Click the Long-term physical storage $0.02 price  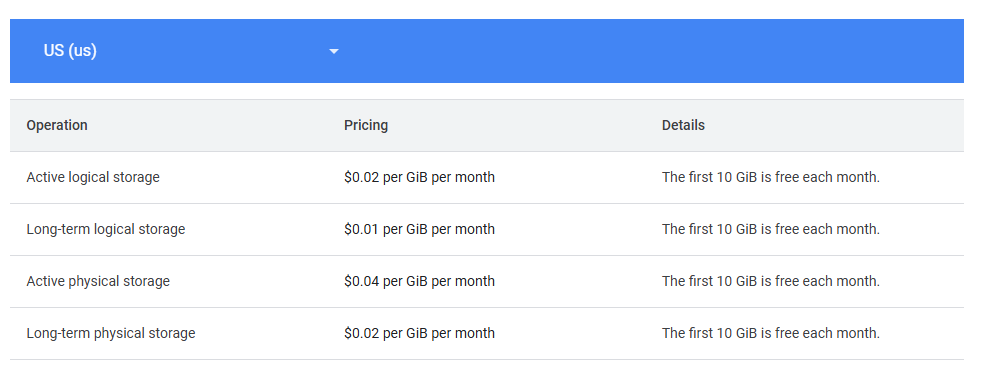(419, 333)
